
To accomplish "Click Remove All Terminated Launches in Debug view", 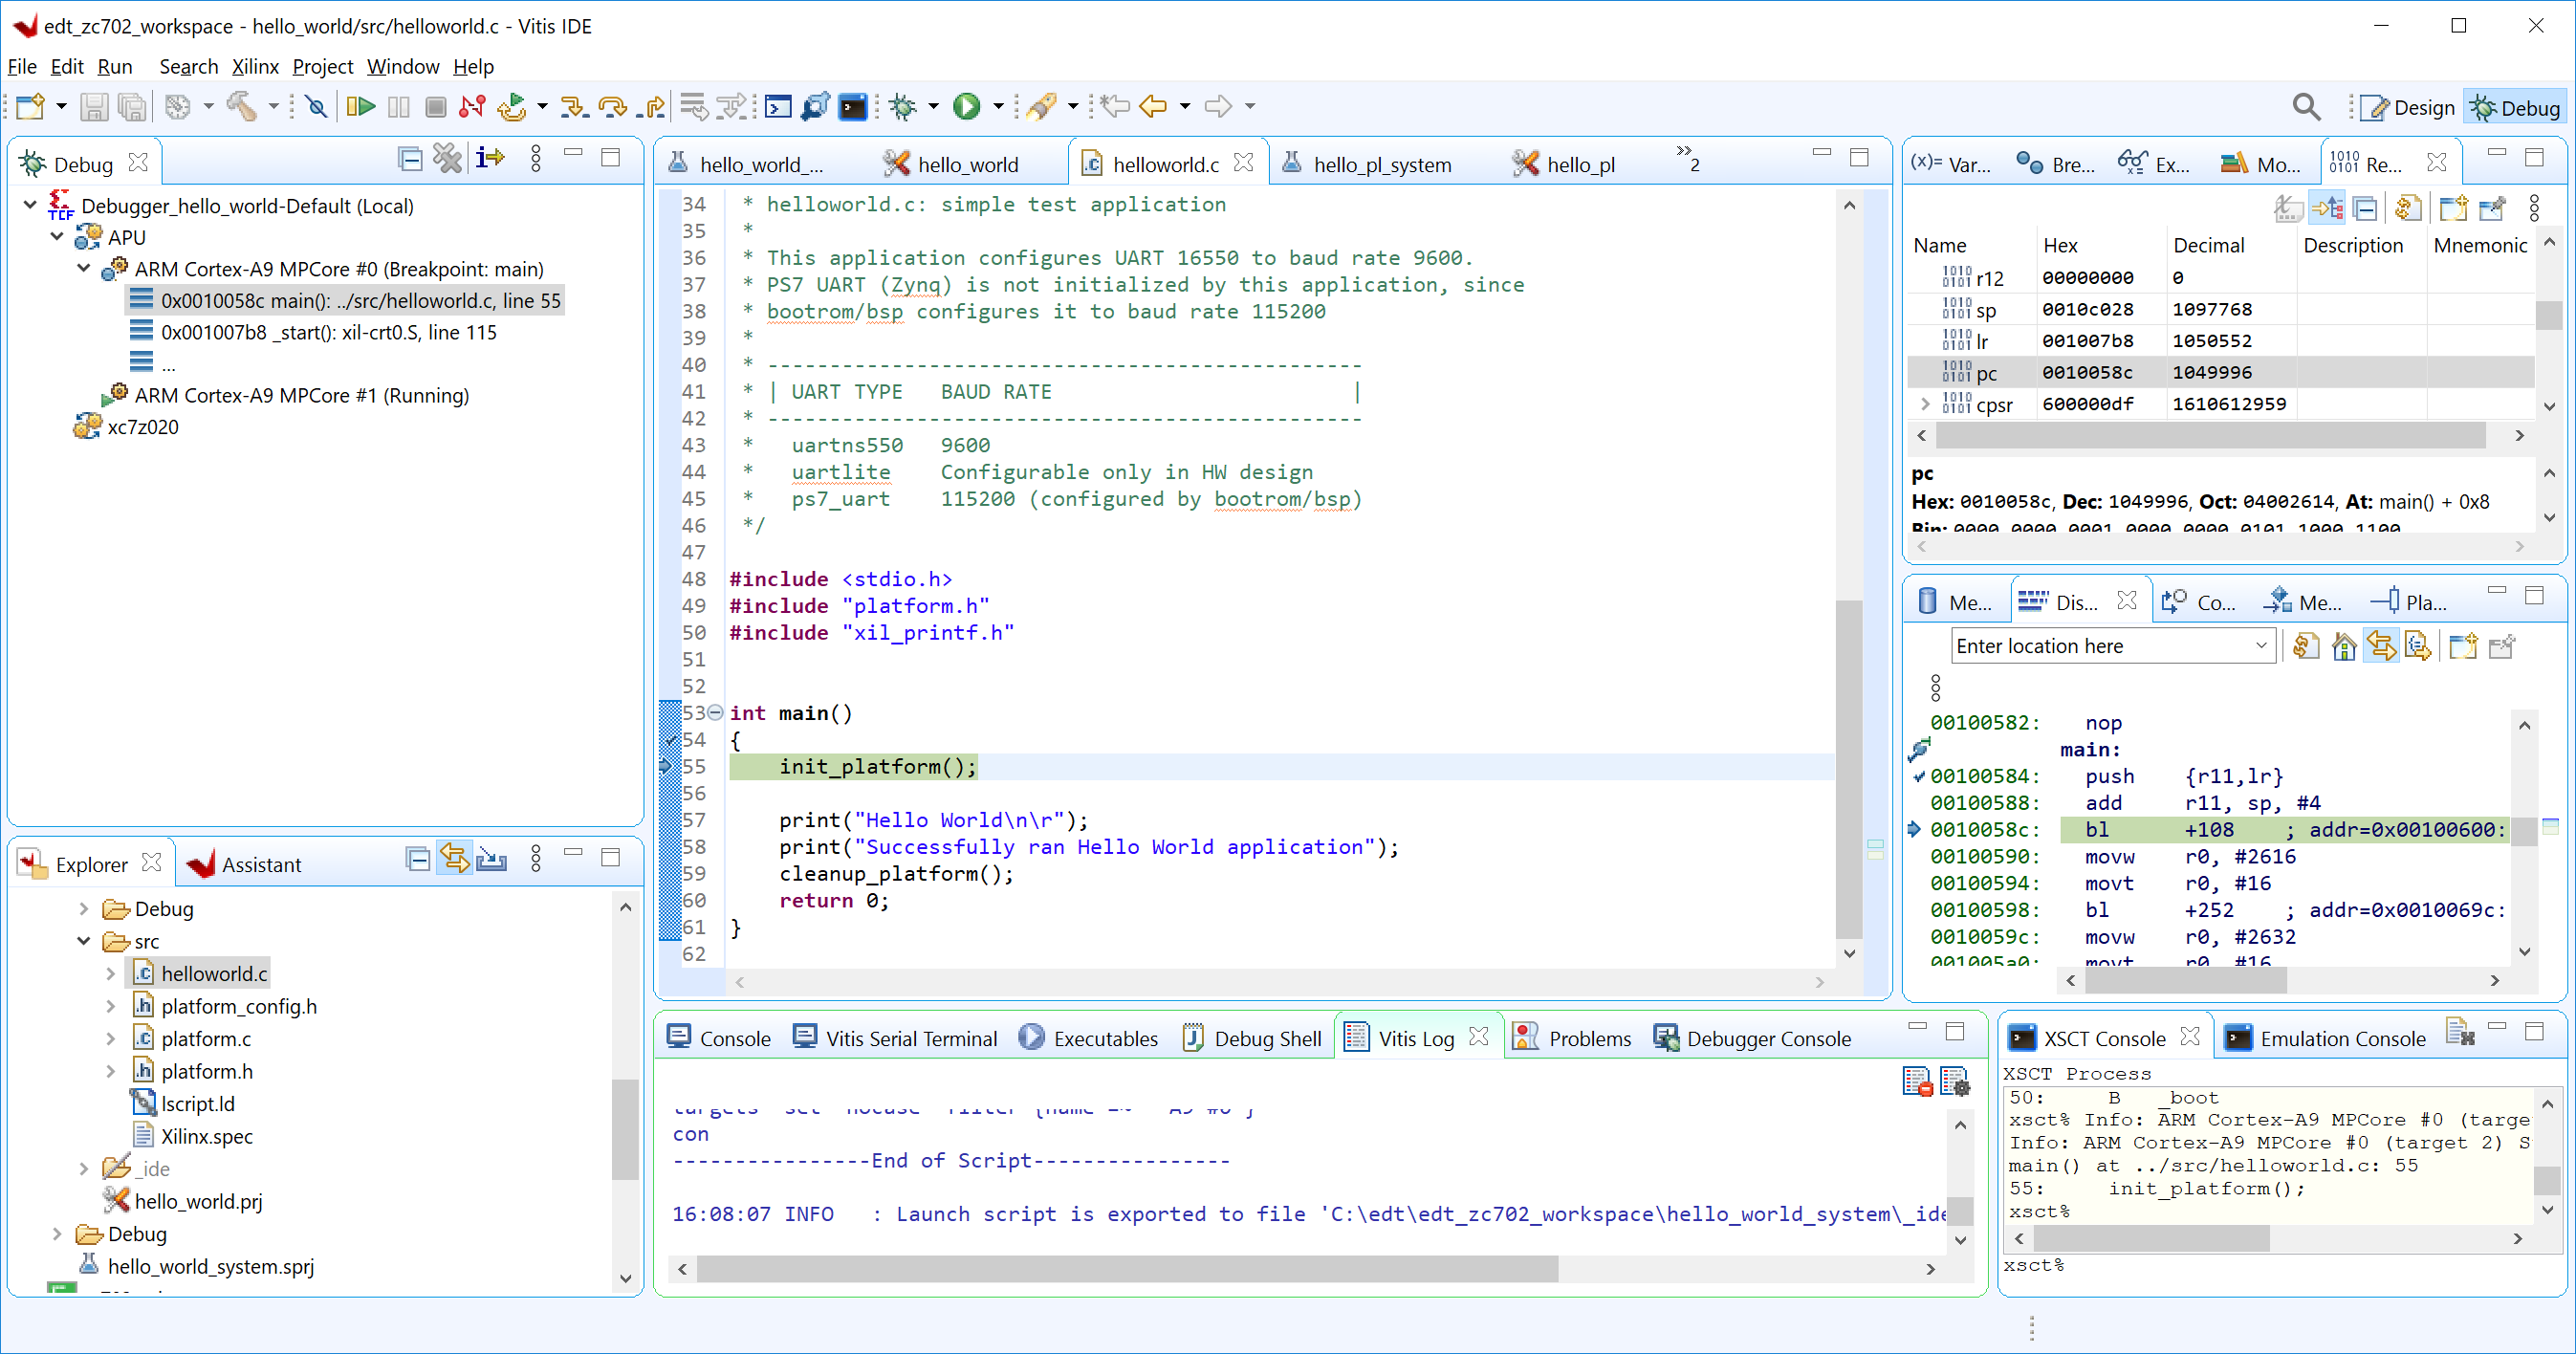I will [x=447, y=158].
